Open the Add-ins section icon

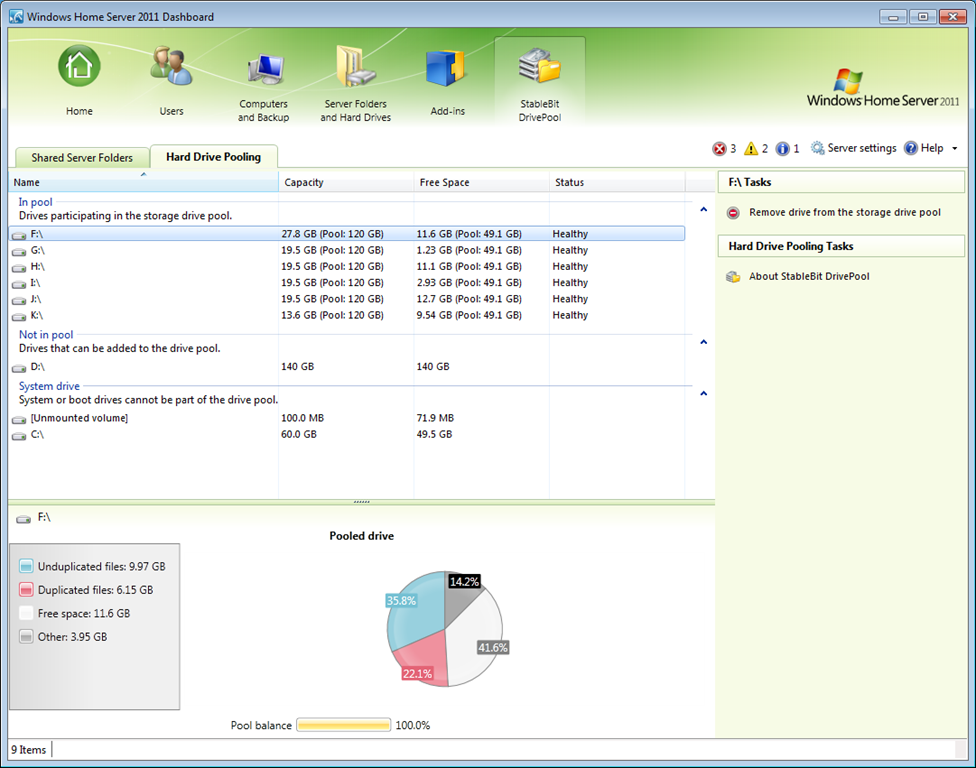446,67
